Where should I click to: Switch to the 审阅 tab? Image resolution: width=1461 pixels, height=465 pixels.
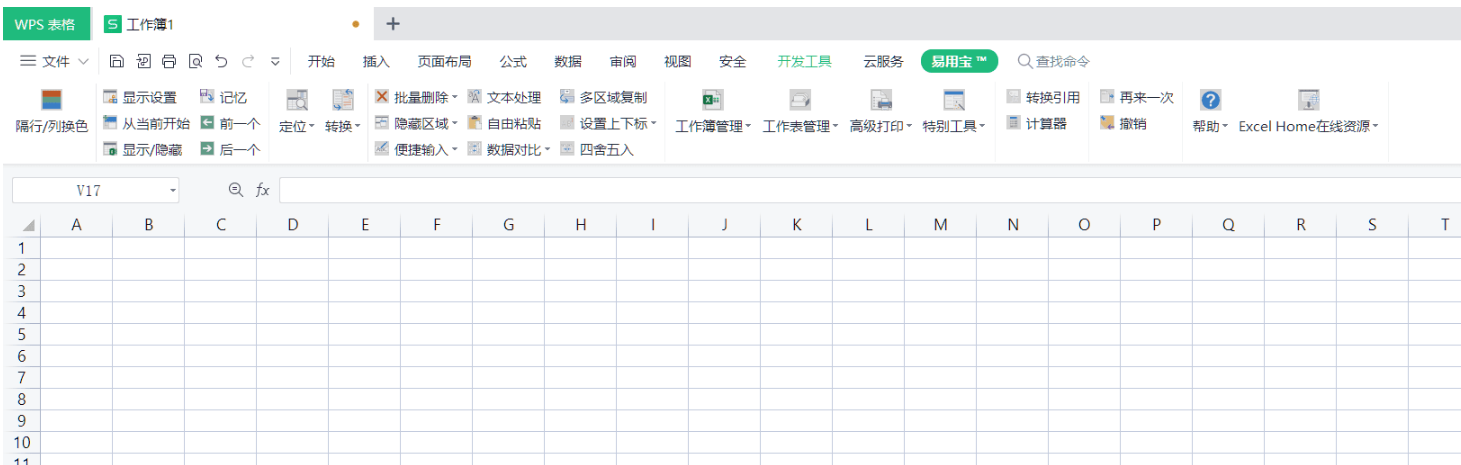pos(623,61)
